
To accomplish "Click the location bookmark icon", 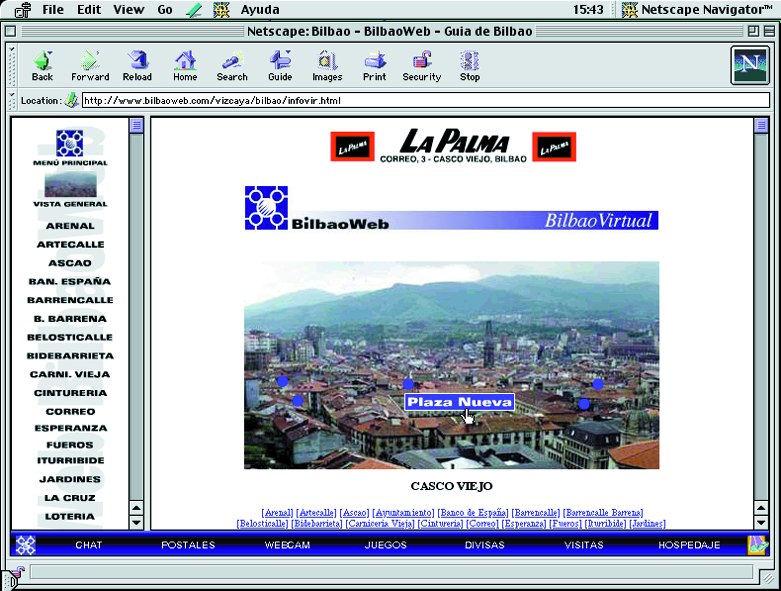I will point(72,100).
